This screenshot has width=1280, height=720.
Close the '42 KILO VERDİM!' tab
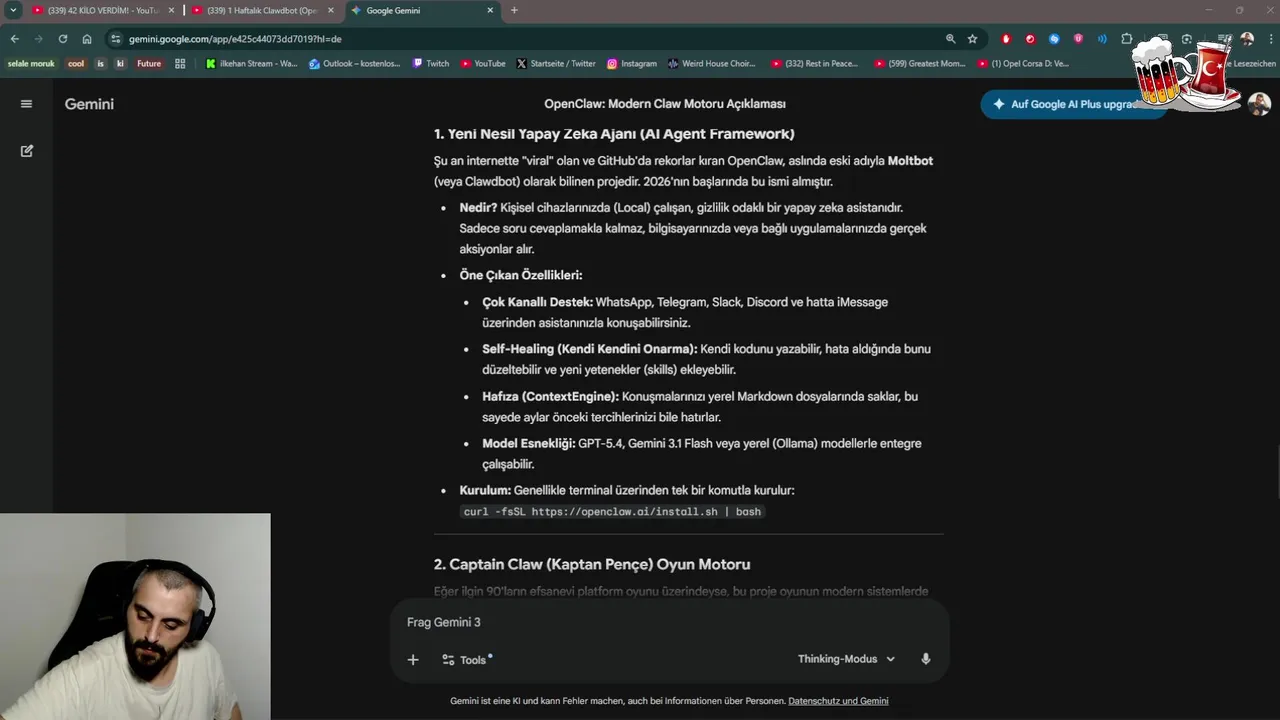pyautogui.click(x=171, y=10)
